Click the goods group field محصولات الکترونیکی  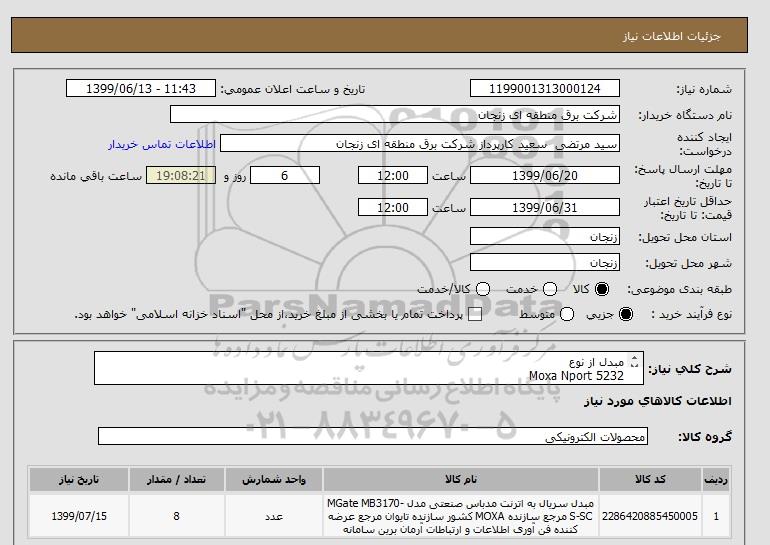(373, 436)
